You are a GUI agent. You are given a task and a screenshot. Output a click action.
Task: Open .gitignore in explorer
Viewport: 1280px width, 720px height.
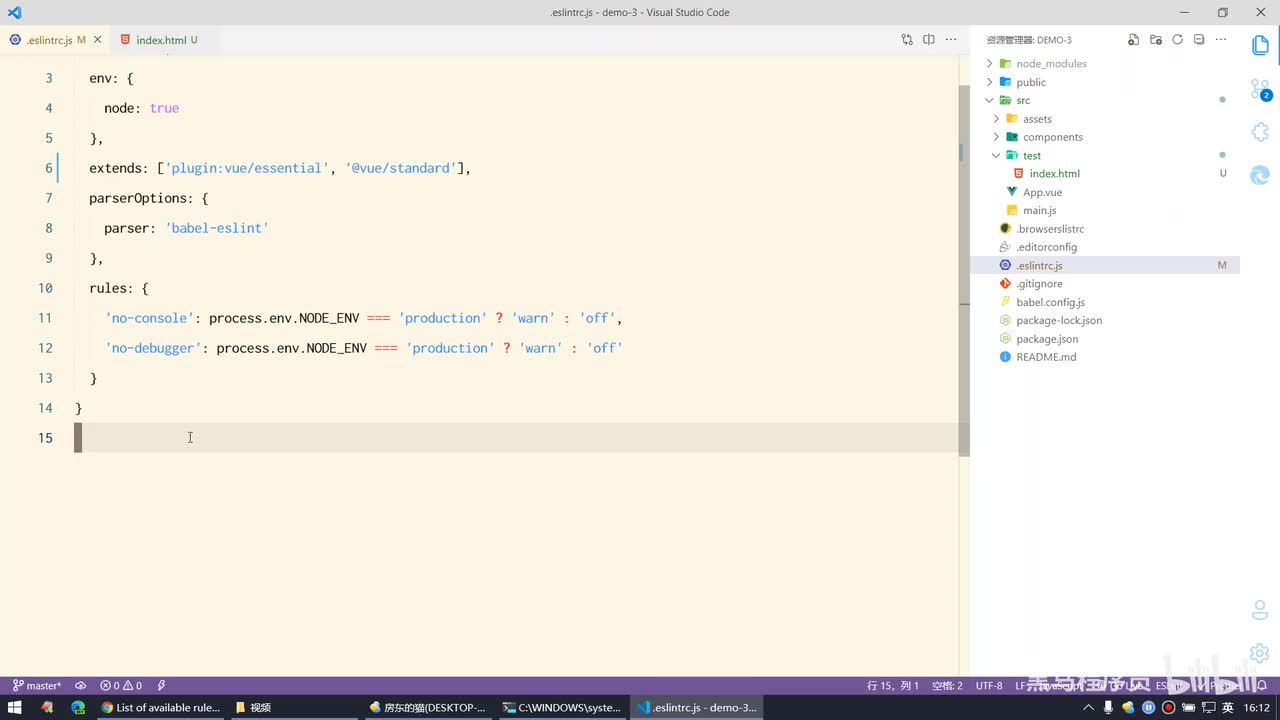click(x=1039, y=283)
